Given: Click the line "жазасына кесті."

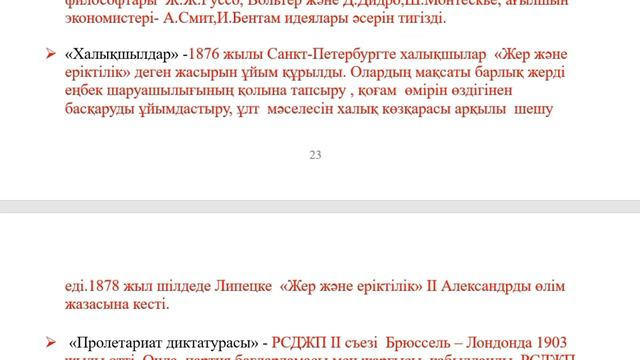Looking at the screenshot, I should click(117, 304).
